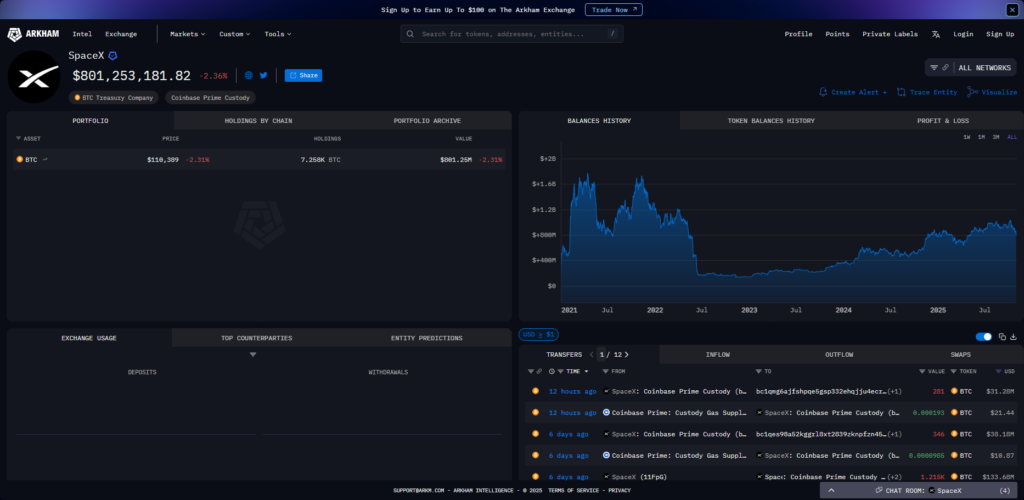Click the BTC token icon in the $38.18M row

click(954, 434)
